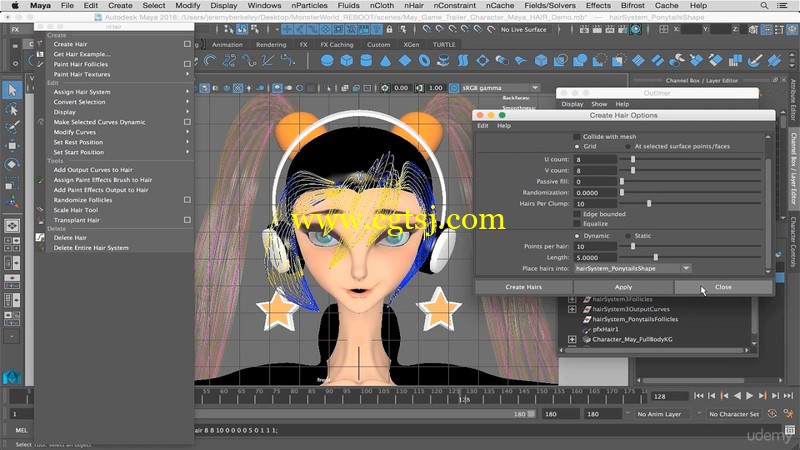Play animation backwards
This screenshot has height=450, width=800.
[737, 396]
